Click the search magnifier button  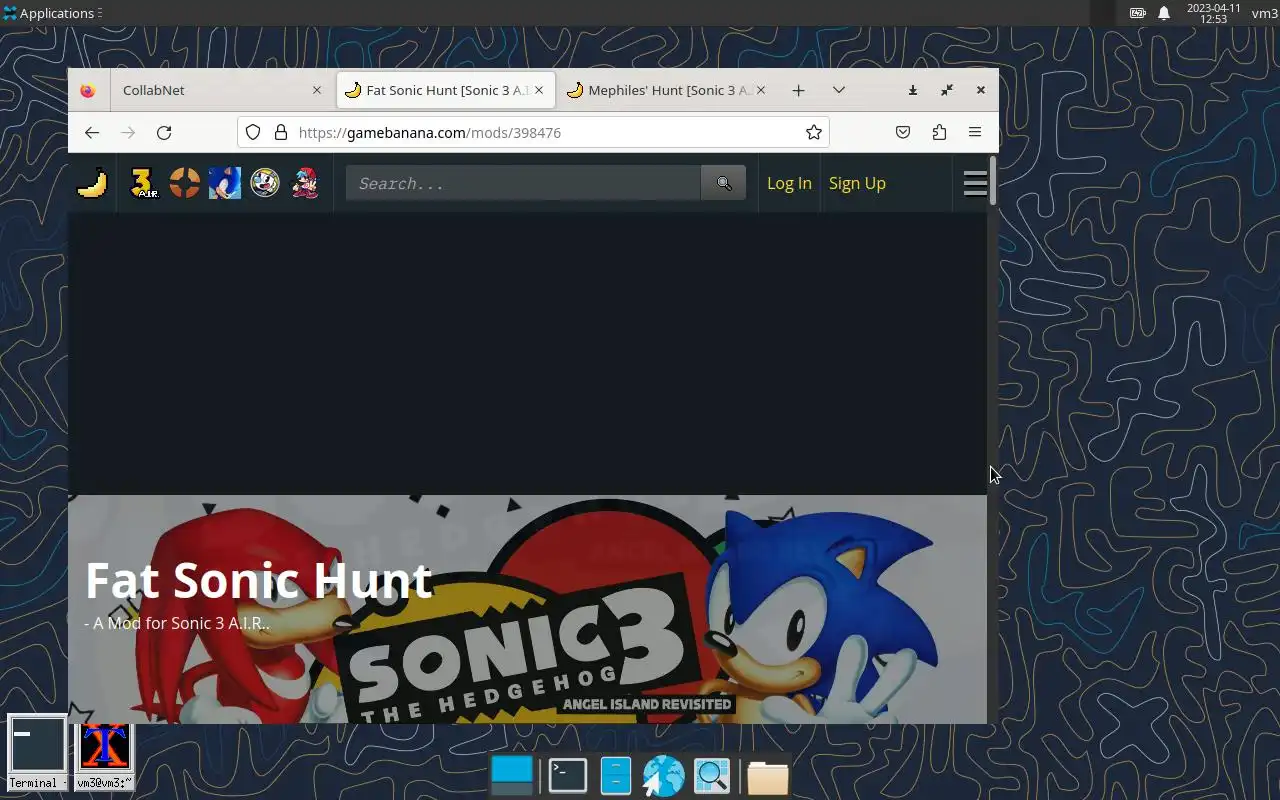(724, 183)
